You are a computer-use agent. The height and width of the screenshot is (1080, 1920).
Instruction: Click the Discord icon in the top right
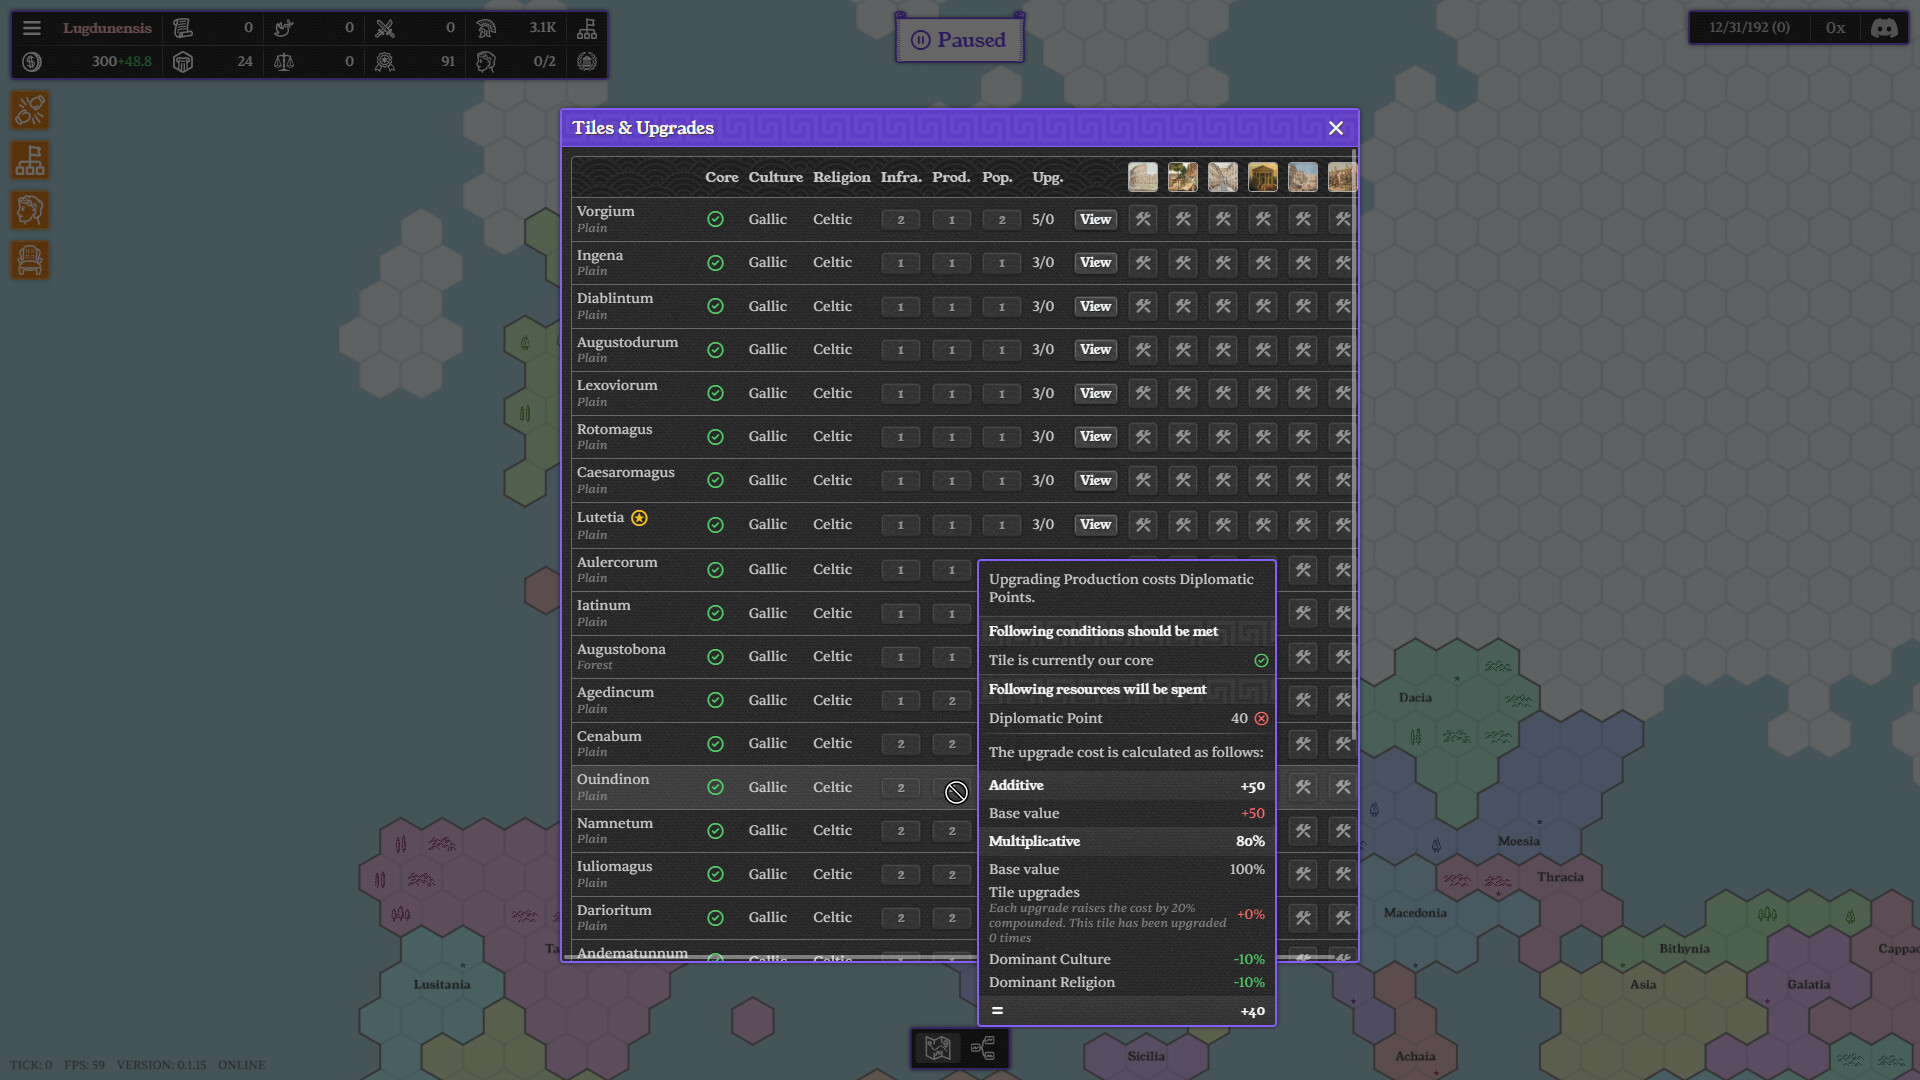(x=1884, y=28)
